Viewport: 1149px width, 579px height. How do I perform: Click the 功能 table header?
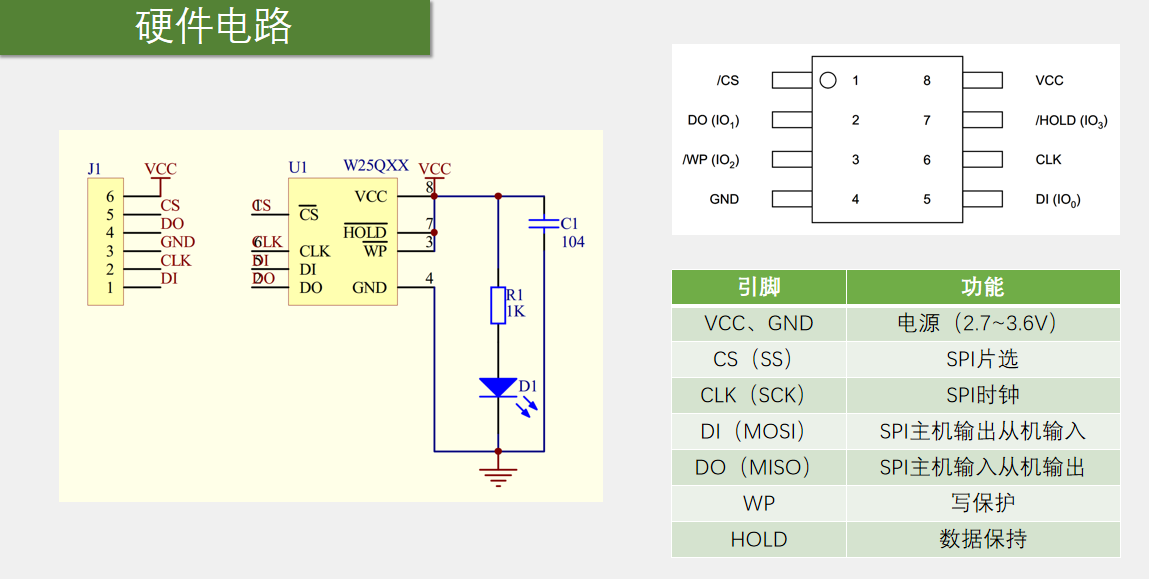[983, 287]
